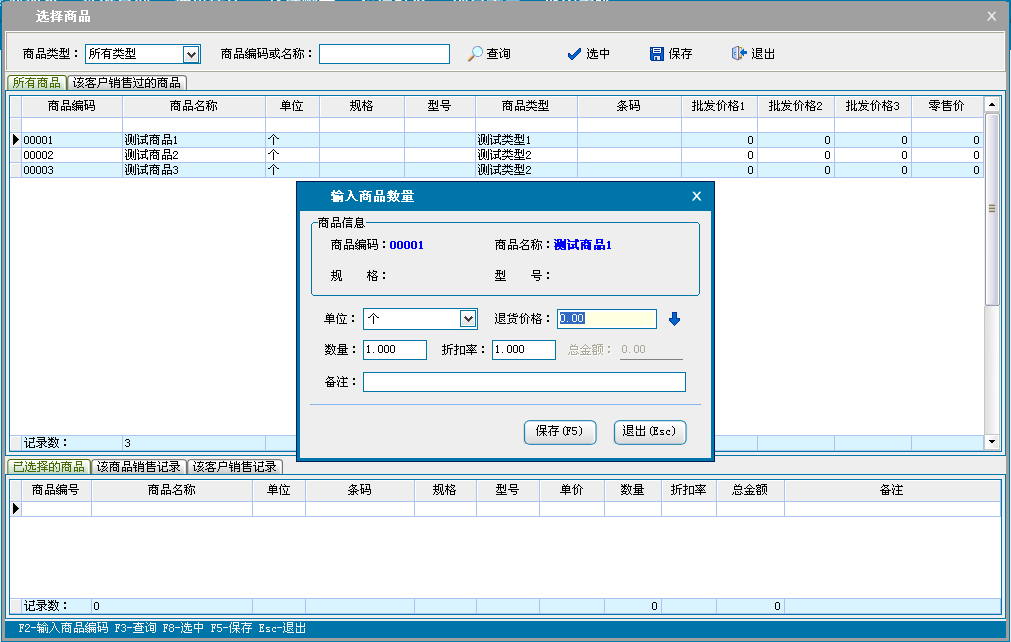Image resolution: width=1011 pixels, height=642 pixels.
Task: Click the 商品编码或名称 search box
Action: point(384,54)
